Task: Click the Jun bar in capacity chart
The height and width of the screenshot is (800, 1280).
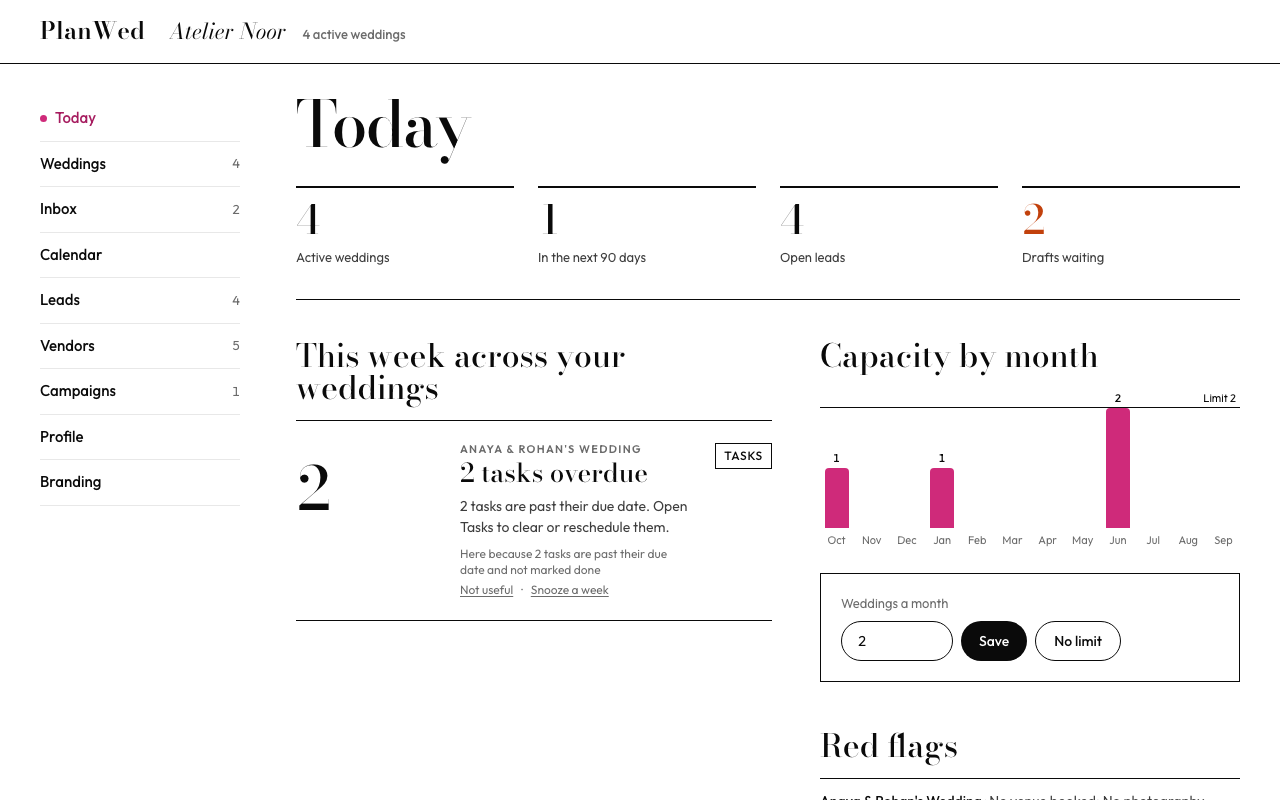Action: tap(1118, 468)
